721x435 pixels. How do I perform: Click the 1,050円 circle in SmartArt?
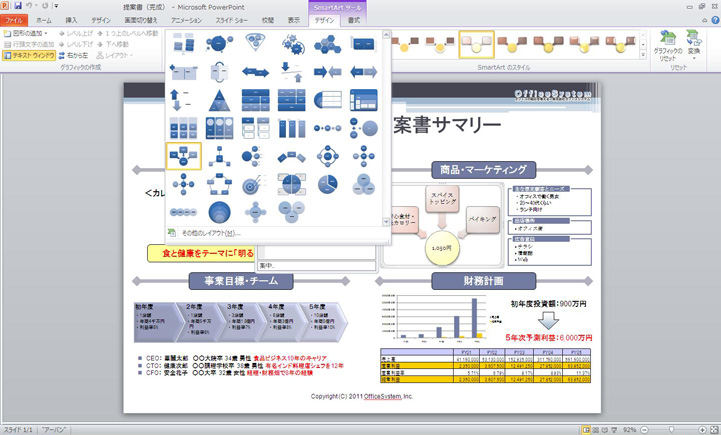442,248
